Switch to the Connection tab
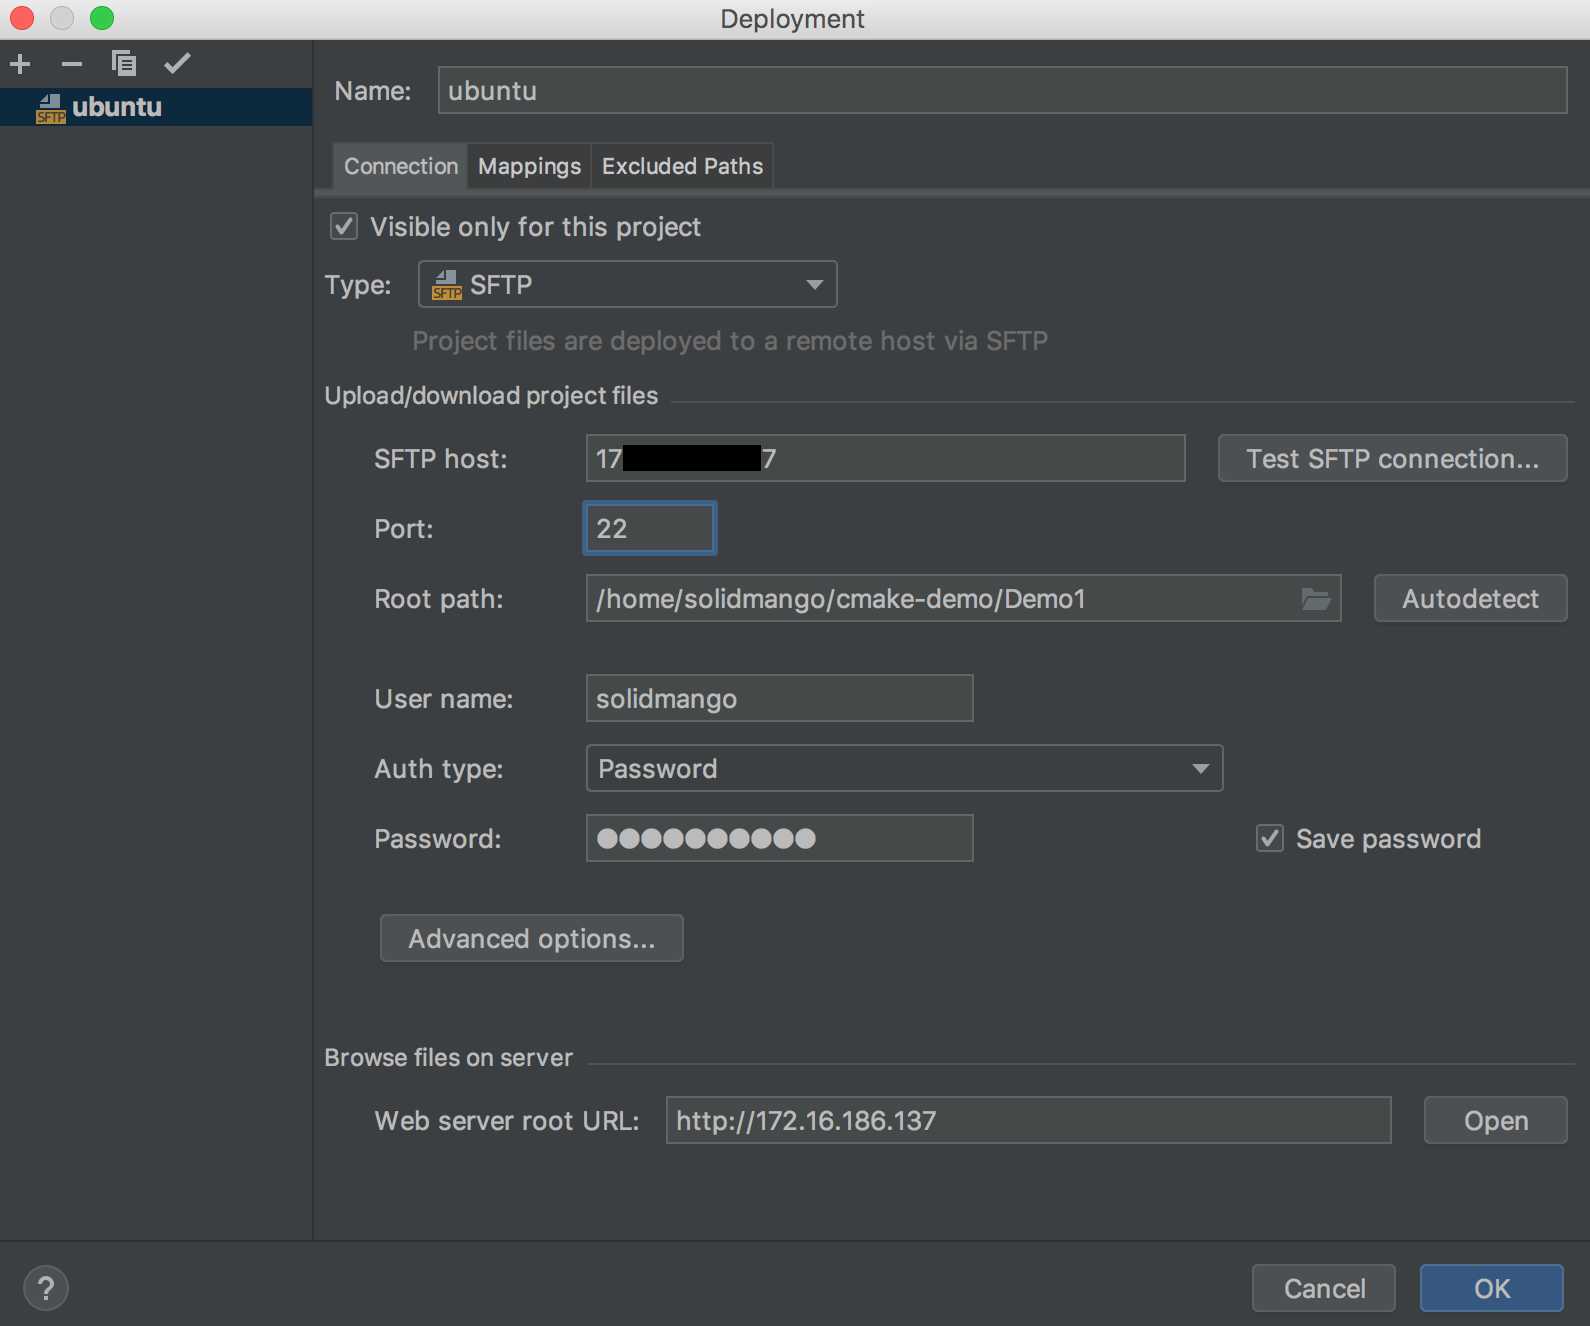The height and width of the screenshot is (1326, 1590). pyautogui.click(x=400, y=166)
